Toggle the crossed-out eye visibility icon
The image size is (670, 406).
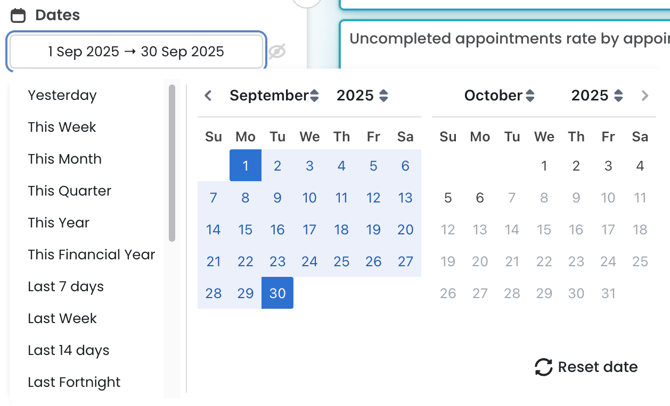coord(277,51)
